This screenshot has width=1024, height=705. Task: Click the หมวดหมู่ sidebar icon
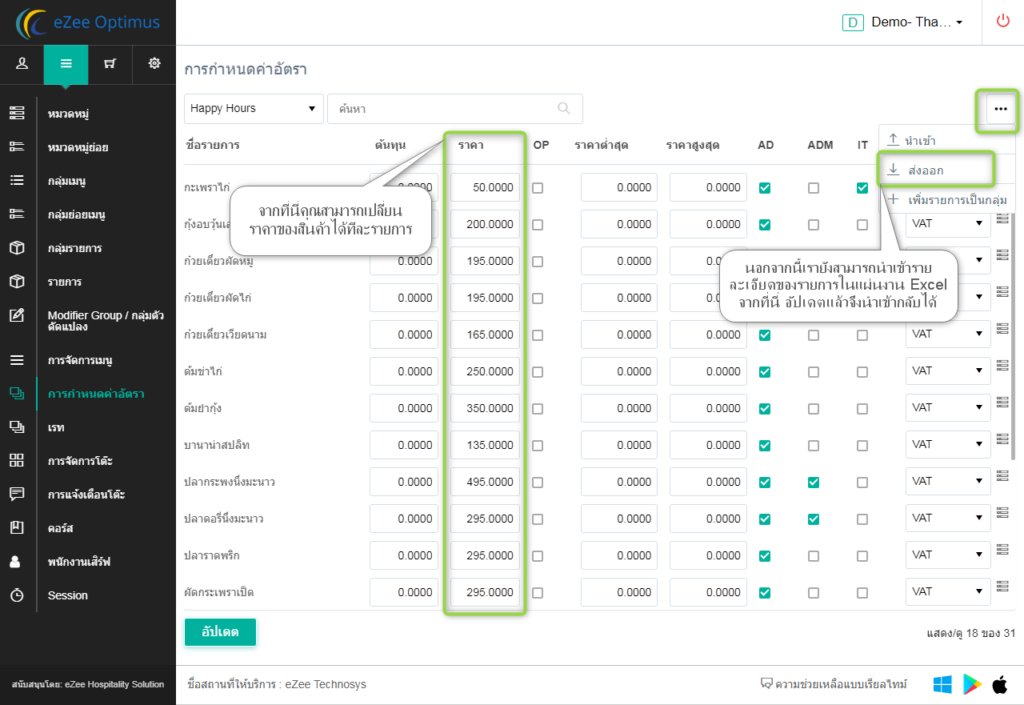click(x=17, y=114)
